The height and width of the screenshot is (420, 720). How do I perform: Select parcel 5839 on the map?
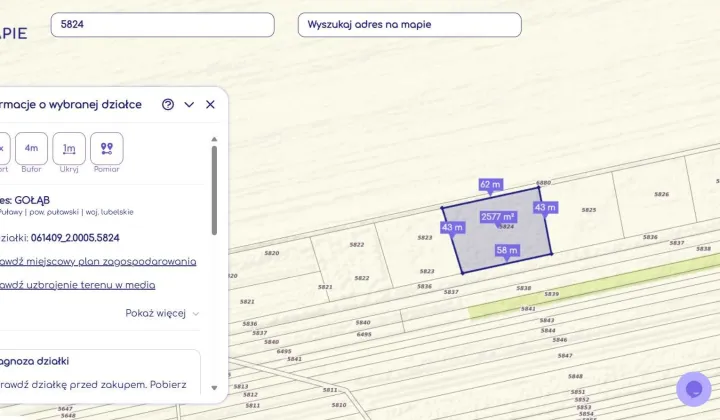pos(551,294)
